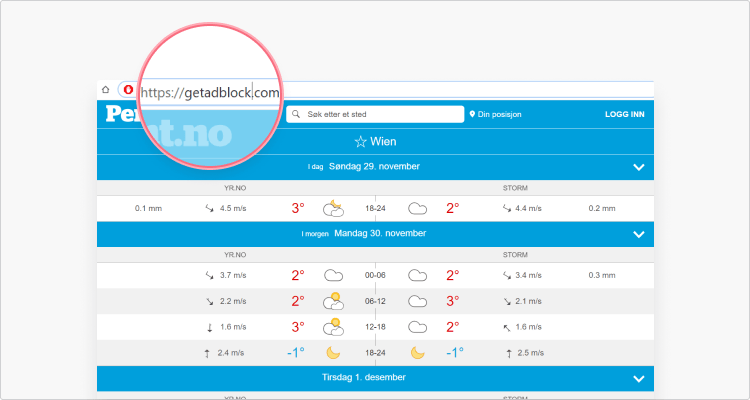This screenshot has height=400, width=750.
Task: Click wind arrow next to Storm 1.6 m/s
Action: [x=507, y=328]
